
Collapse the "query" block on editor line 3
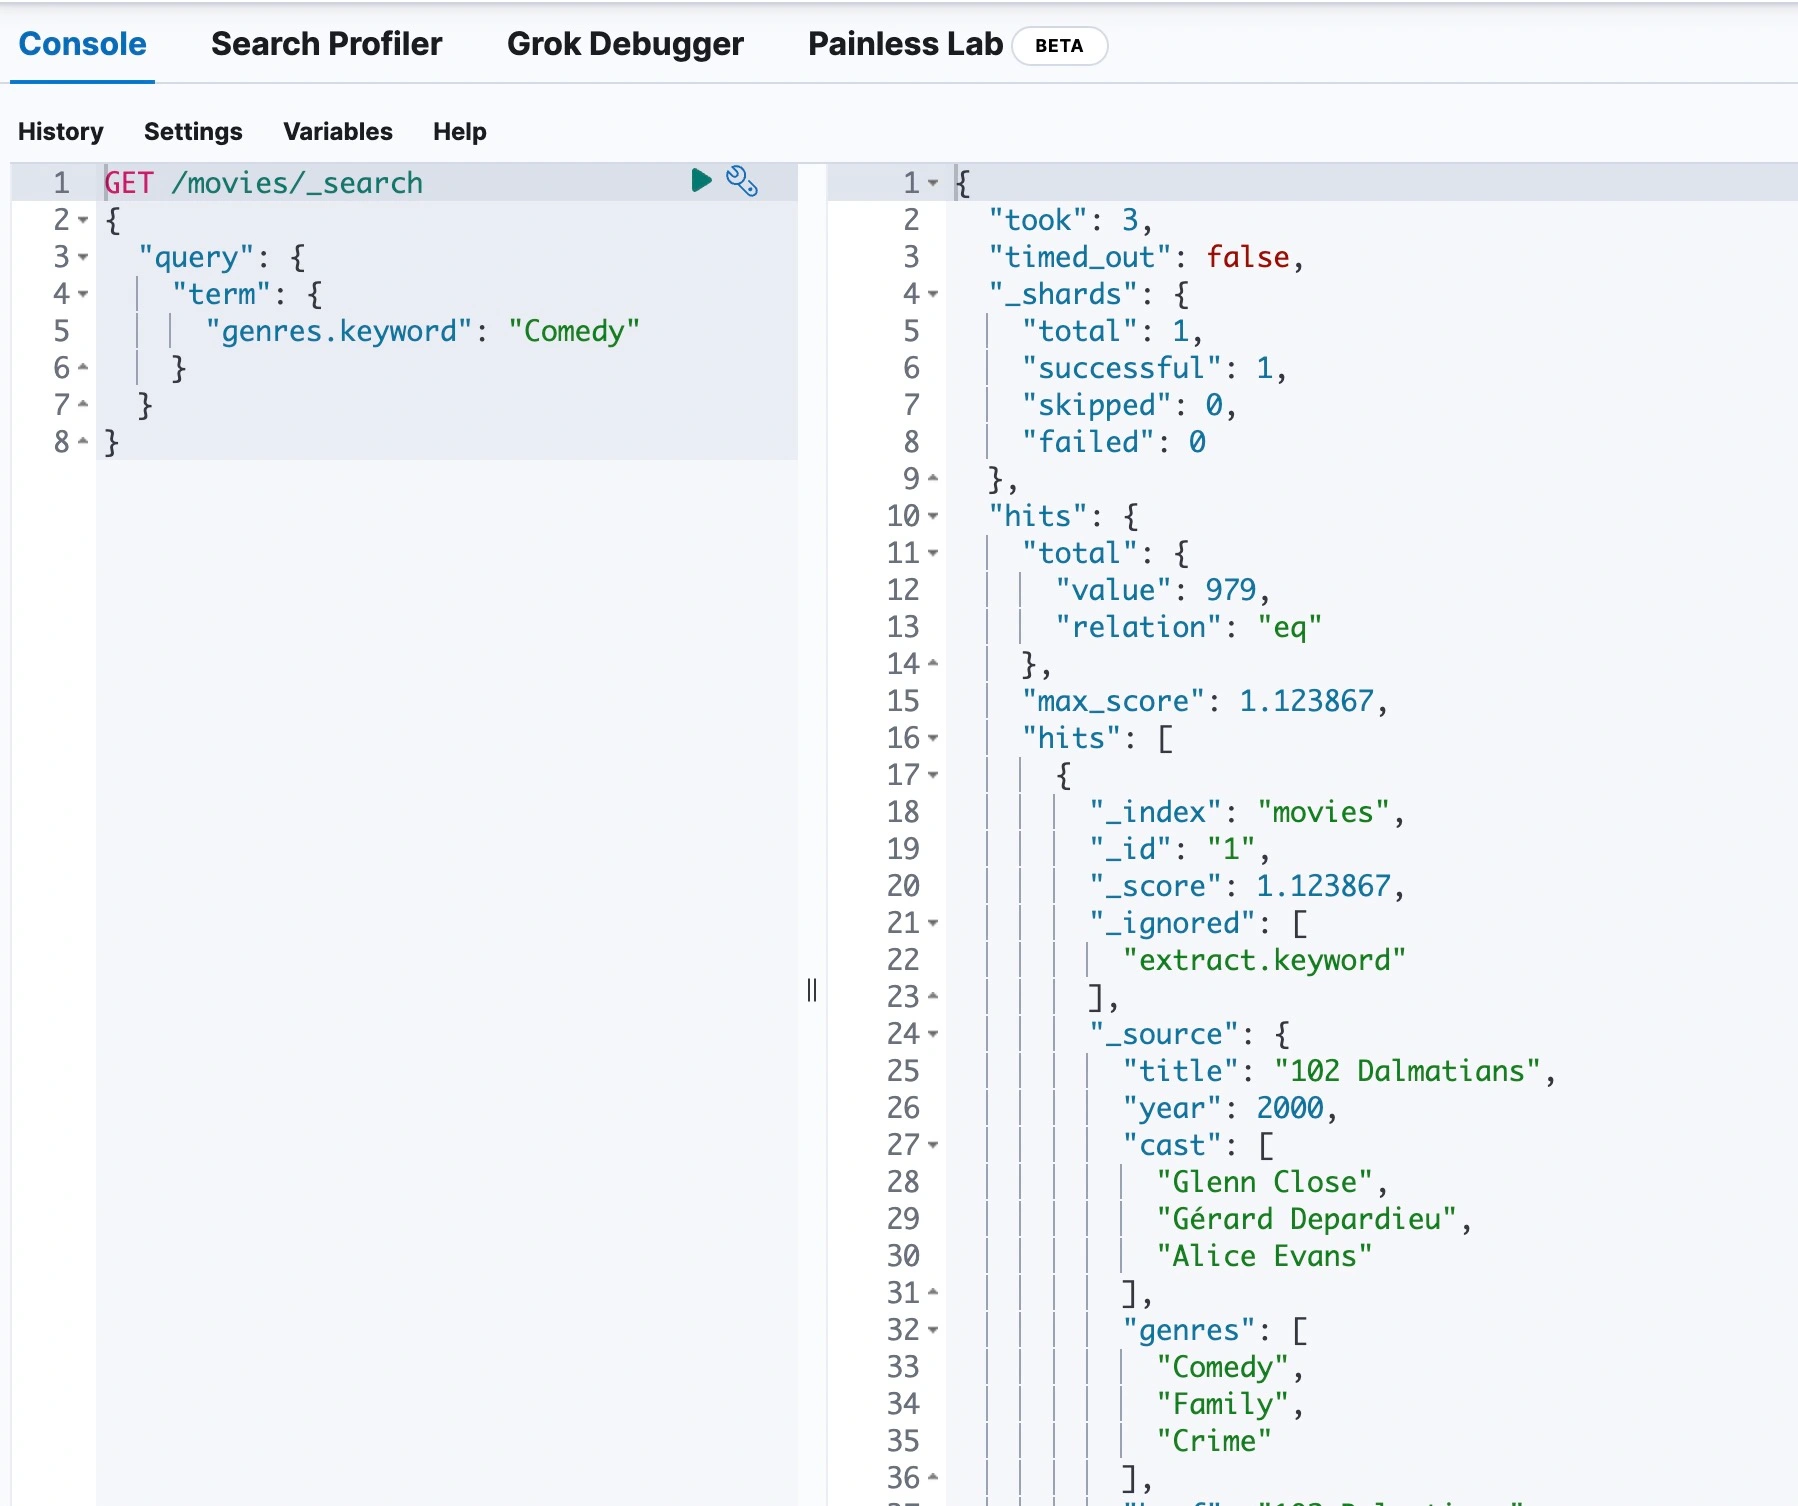click(x=83, y=257)
